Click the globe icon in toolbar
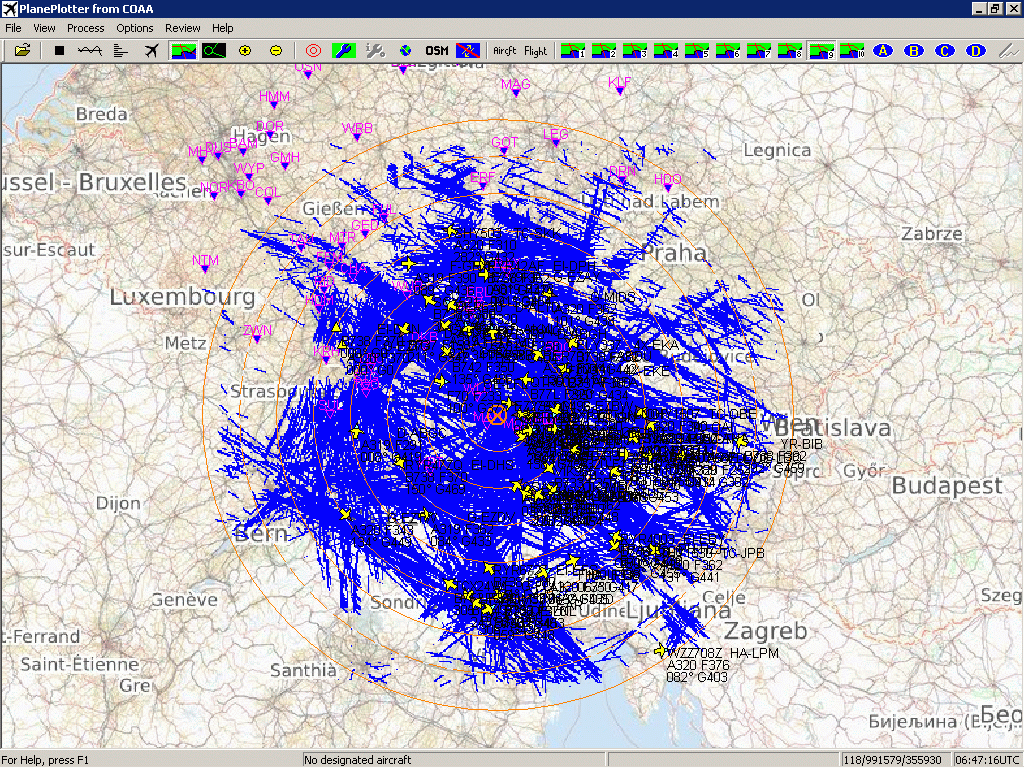This screenshot has height=768, width=1024. click(406, 50)
